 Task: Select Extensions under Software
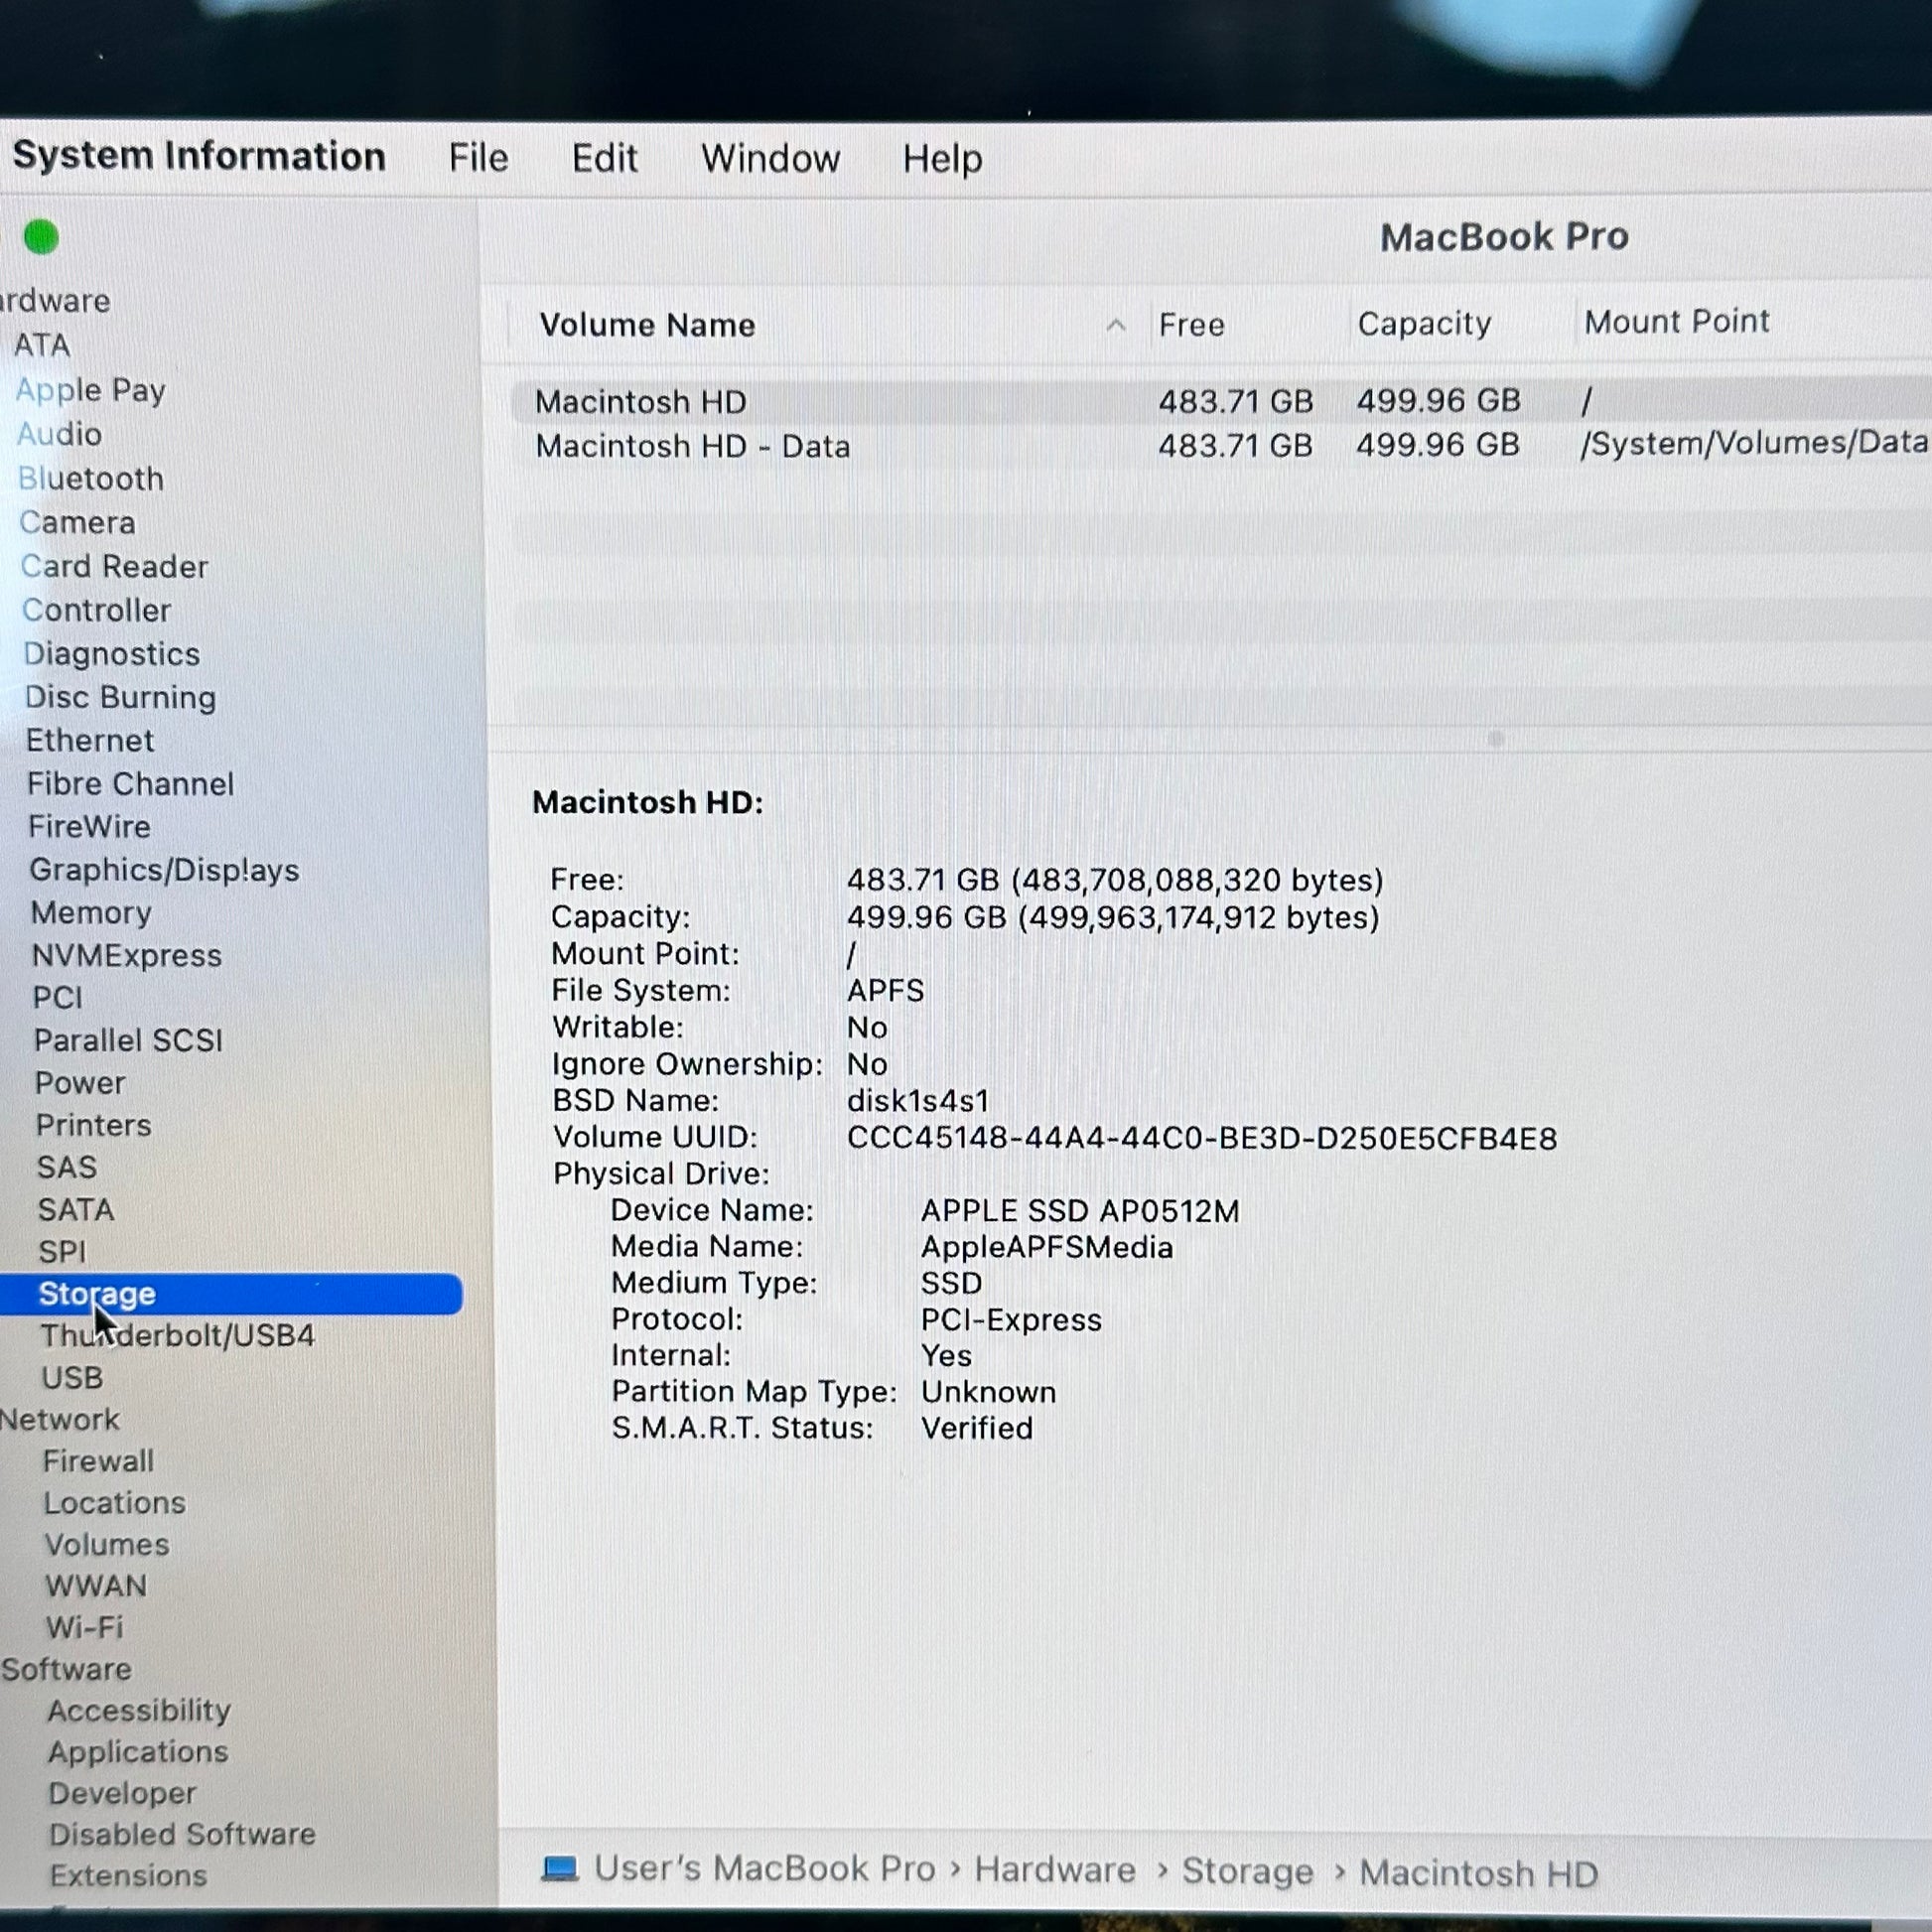(x=129, y=1875)
